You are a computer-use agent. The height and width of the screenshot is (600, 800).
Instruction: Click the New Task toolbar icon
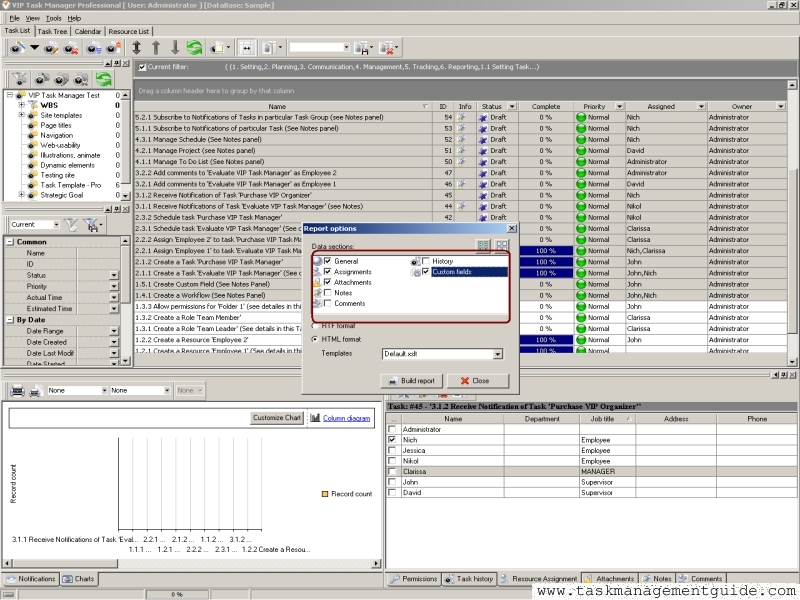pos(17,48)
